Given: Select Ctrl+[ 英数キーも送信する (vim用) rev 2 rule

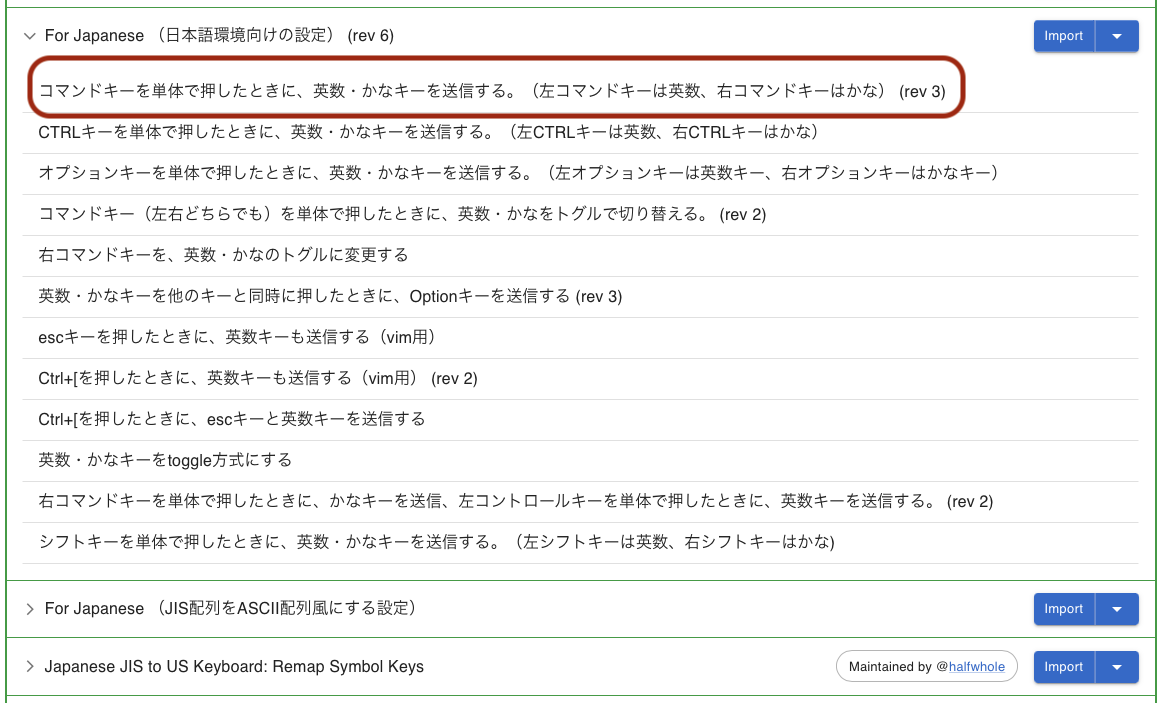Looking at the screenshot, I should (258, 378).
